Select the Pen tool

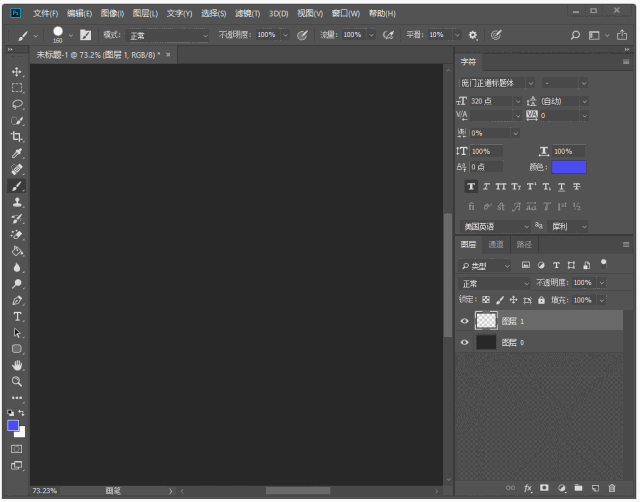(17, 300)
